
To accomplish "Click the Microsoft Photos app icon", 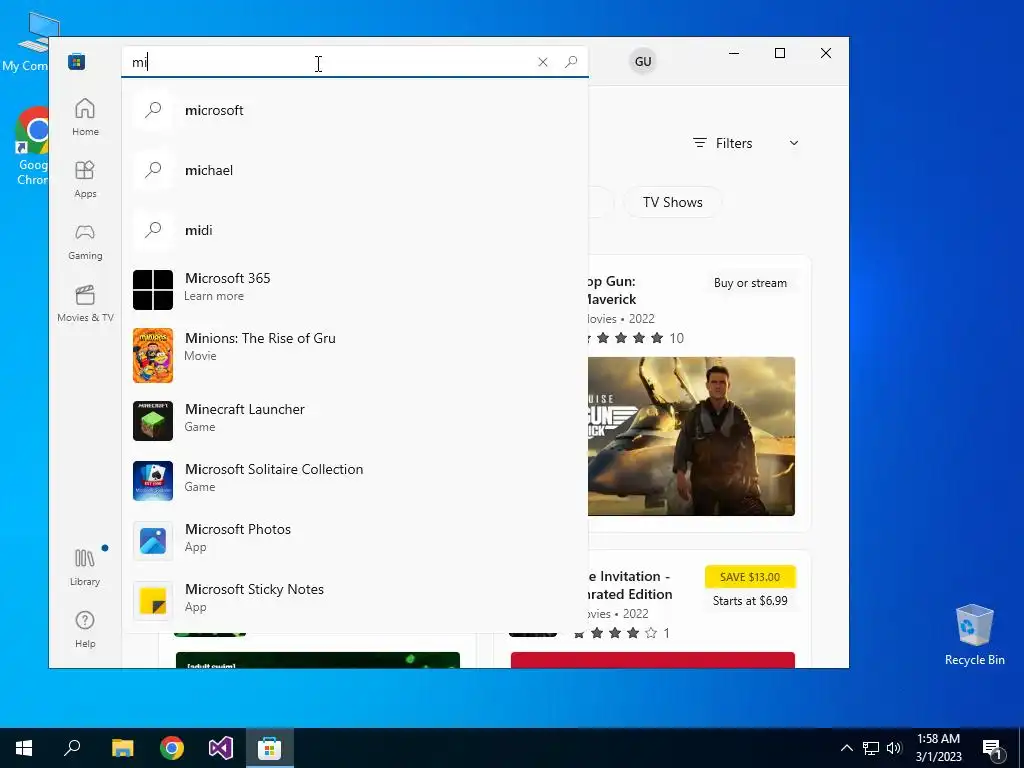I will click(x=153, y=541).
